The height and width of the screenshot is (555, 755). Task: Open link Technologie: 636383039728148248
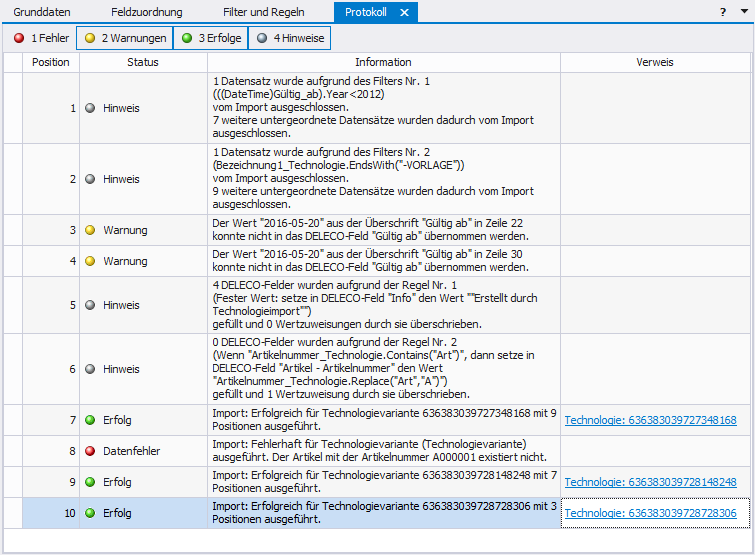pyautogui.click(x=650, y=482)
